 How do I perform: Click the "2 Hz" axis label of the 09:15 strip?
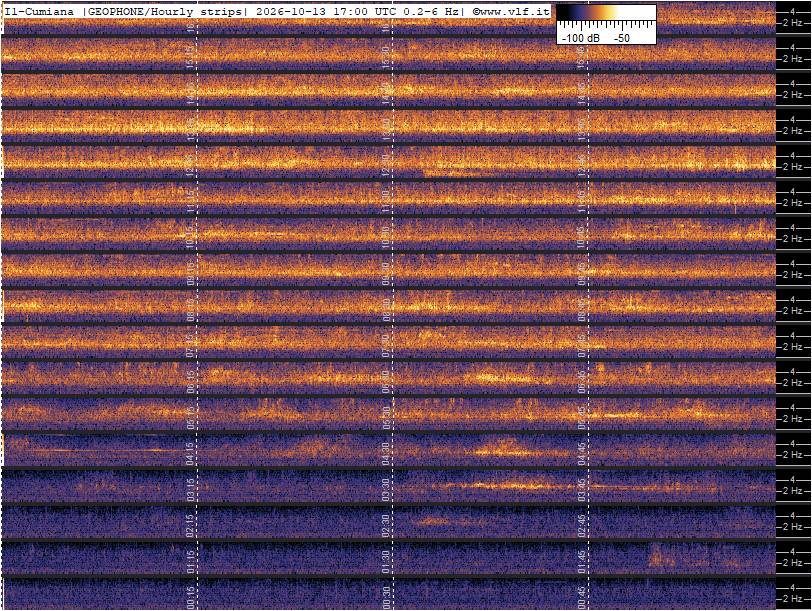tap(792, 275)
